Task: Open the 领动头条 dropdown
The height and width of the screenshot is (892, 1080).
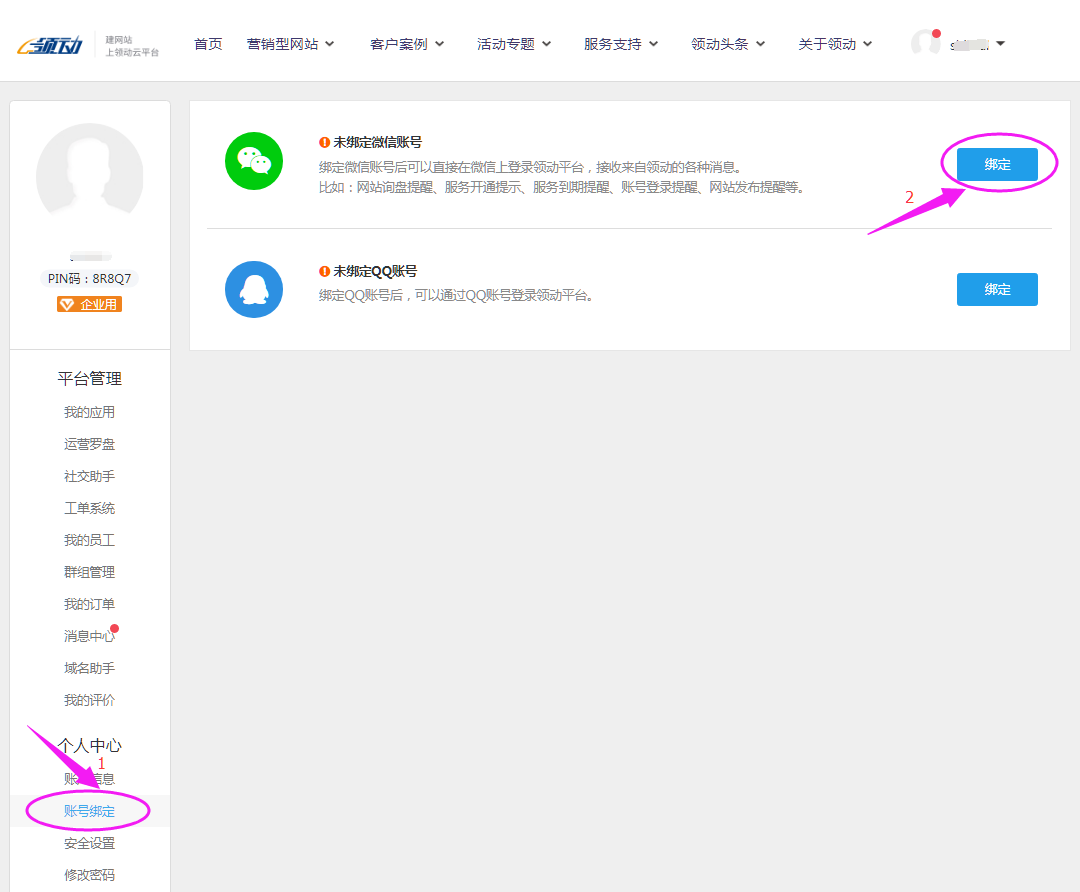Action: click(x=721, y=43)
